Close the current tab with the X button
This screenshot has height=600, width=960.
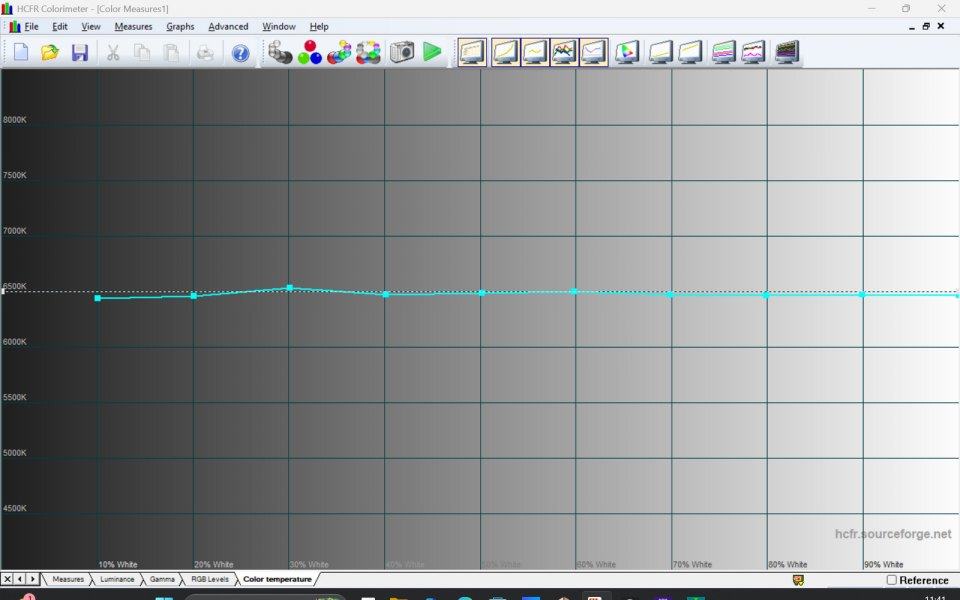(x=7, y=579)
